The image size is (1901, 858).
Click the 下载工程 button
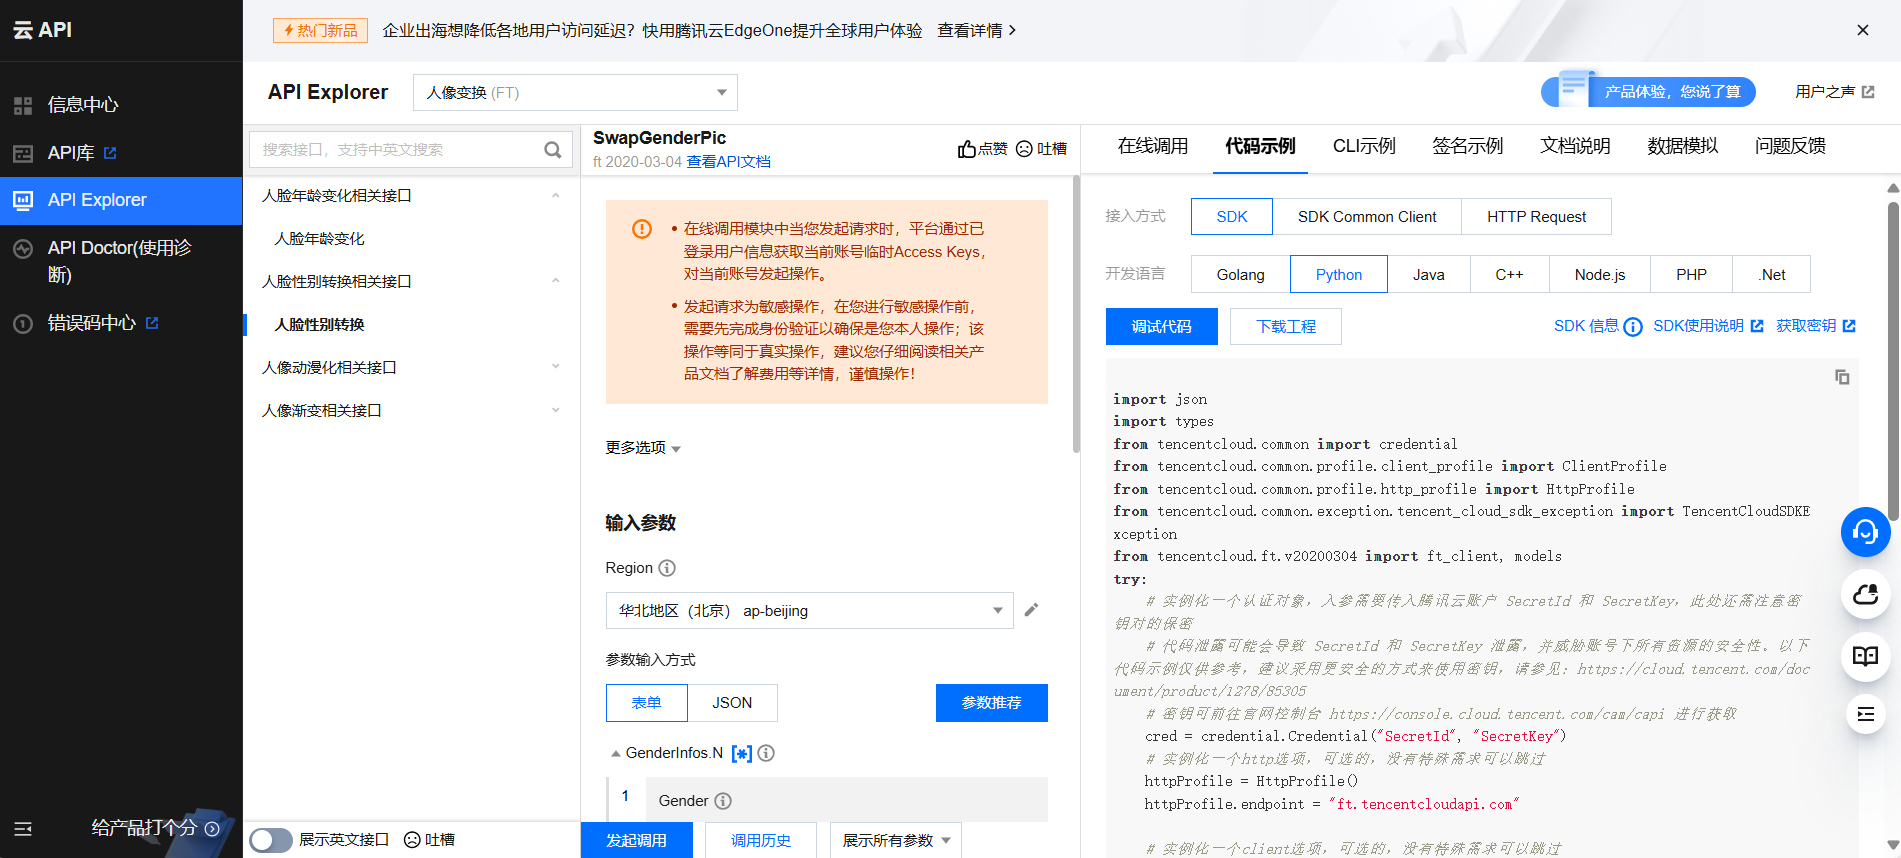(x=1286, y=327)
